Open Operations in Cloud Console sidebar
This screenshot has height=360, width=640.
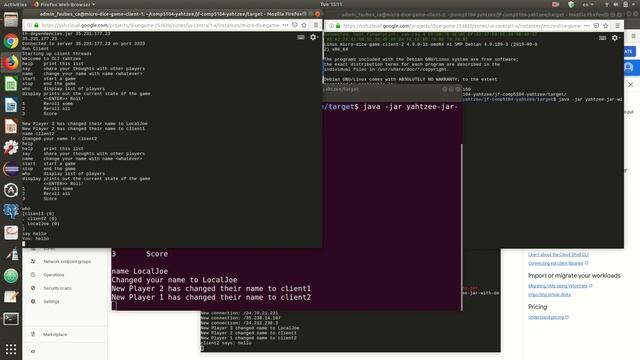click(53, 275)
